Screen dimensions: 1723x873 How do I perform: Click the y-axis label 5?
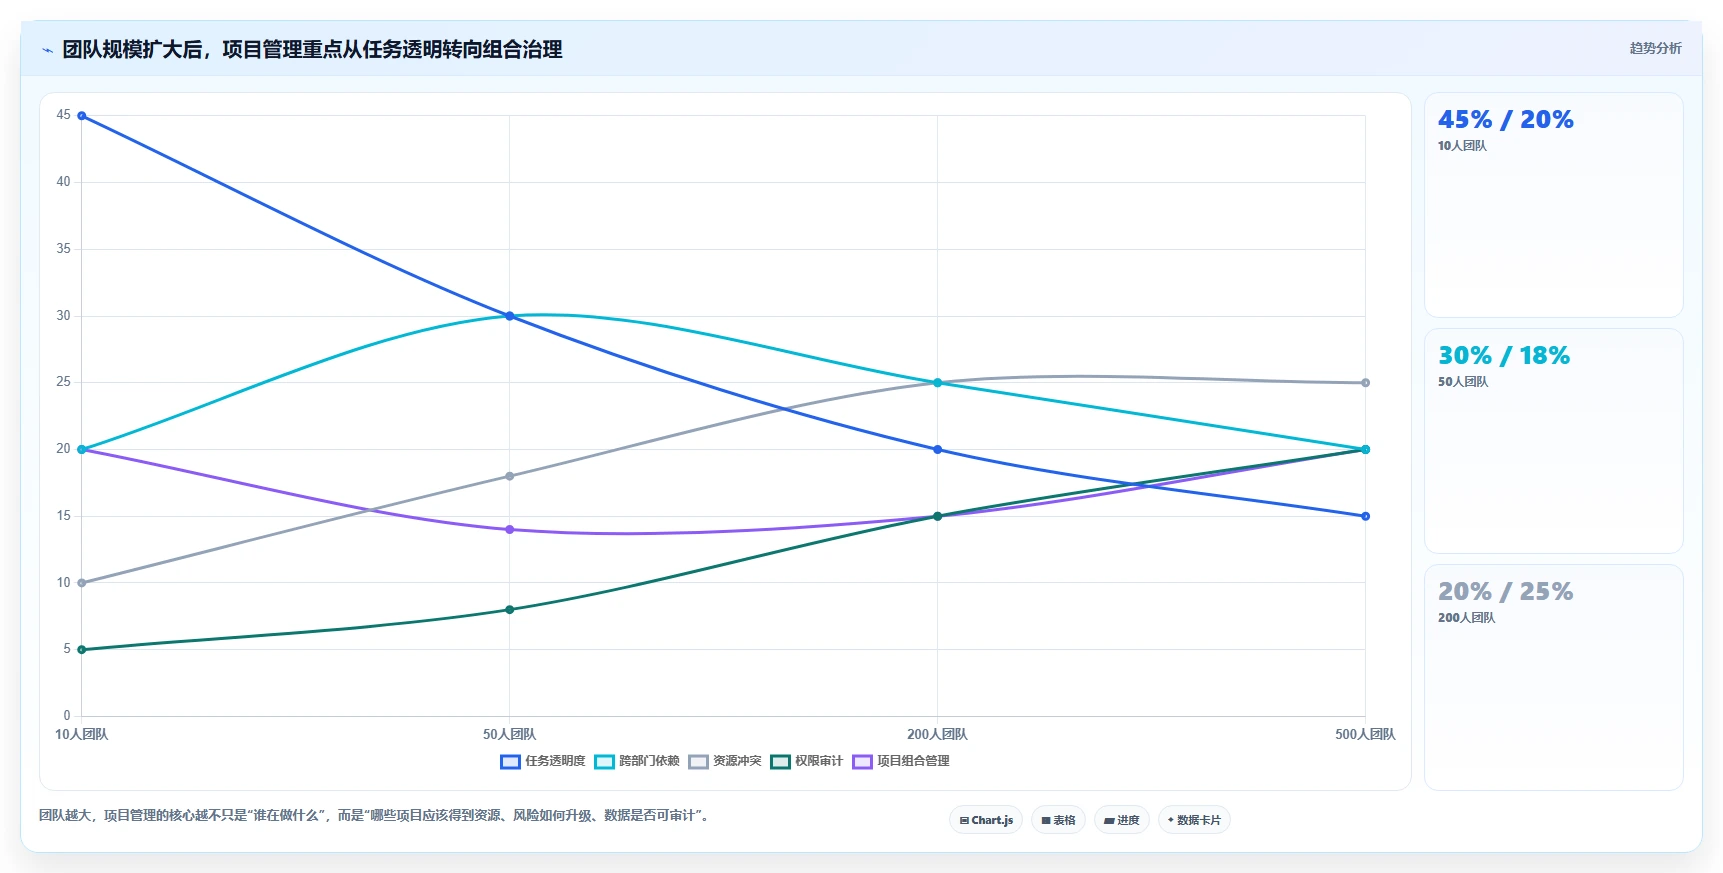[x=67, y=649]
